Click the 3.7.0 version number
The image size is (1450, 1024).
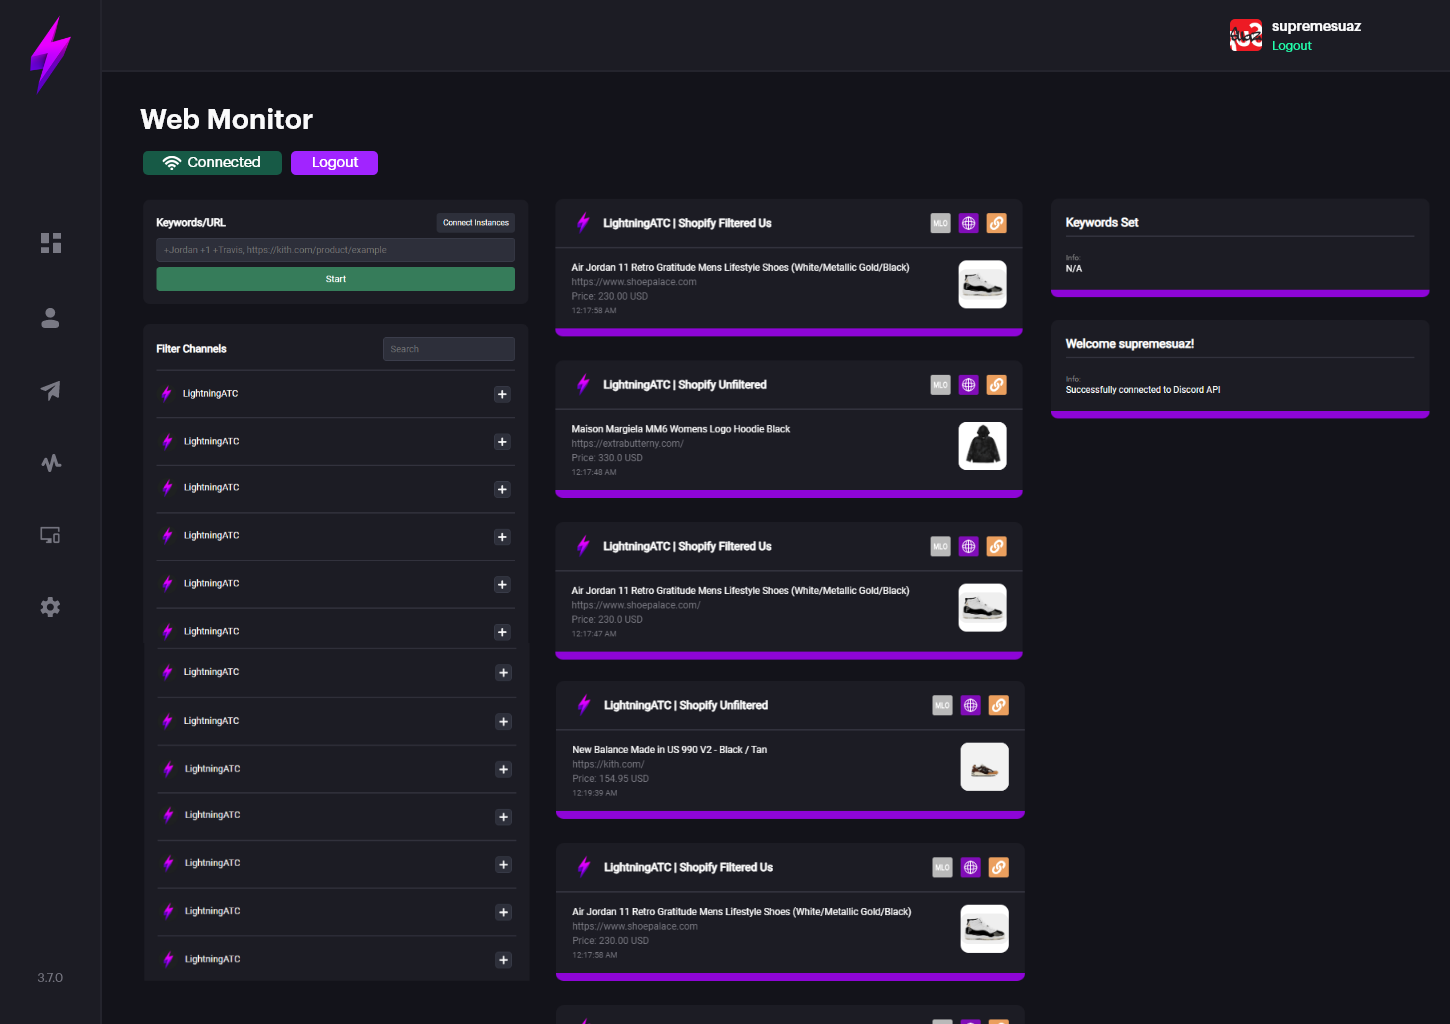[50, 978]
